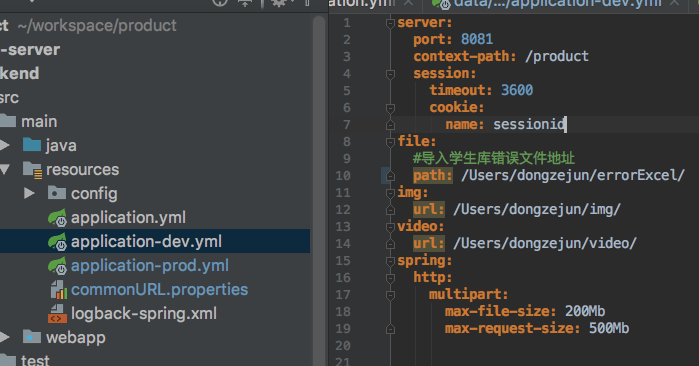Image resolution: width=699 pixels, height=366 pixels.
Task: Select application-prod.yml in project tree
Action: (150, 266)
